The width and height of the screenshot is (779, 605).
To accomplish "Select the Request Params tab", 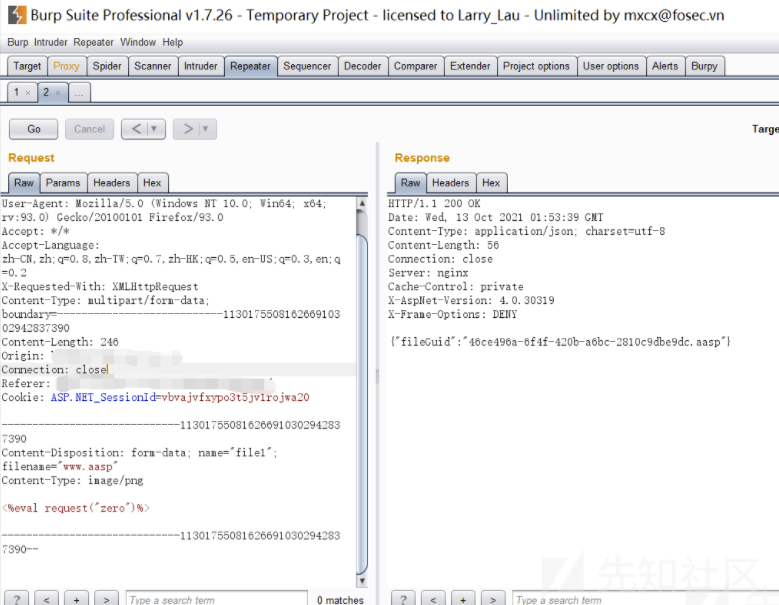I will (x=63, y=183).
